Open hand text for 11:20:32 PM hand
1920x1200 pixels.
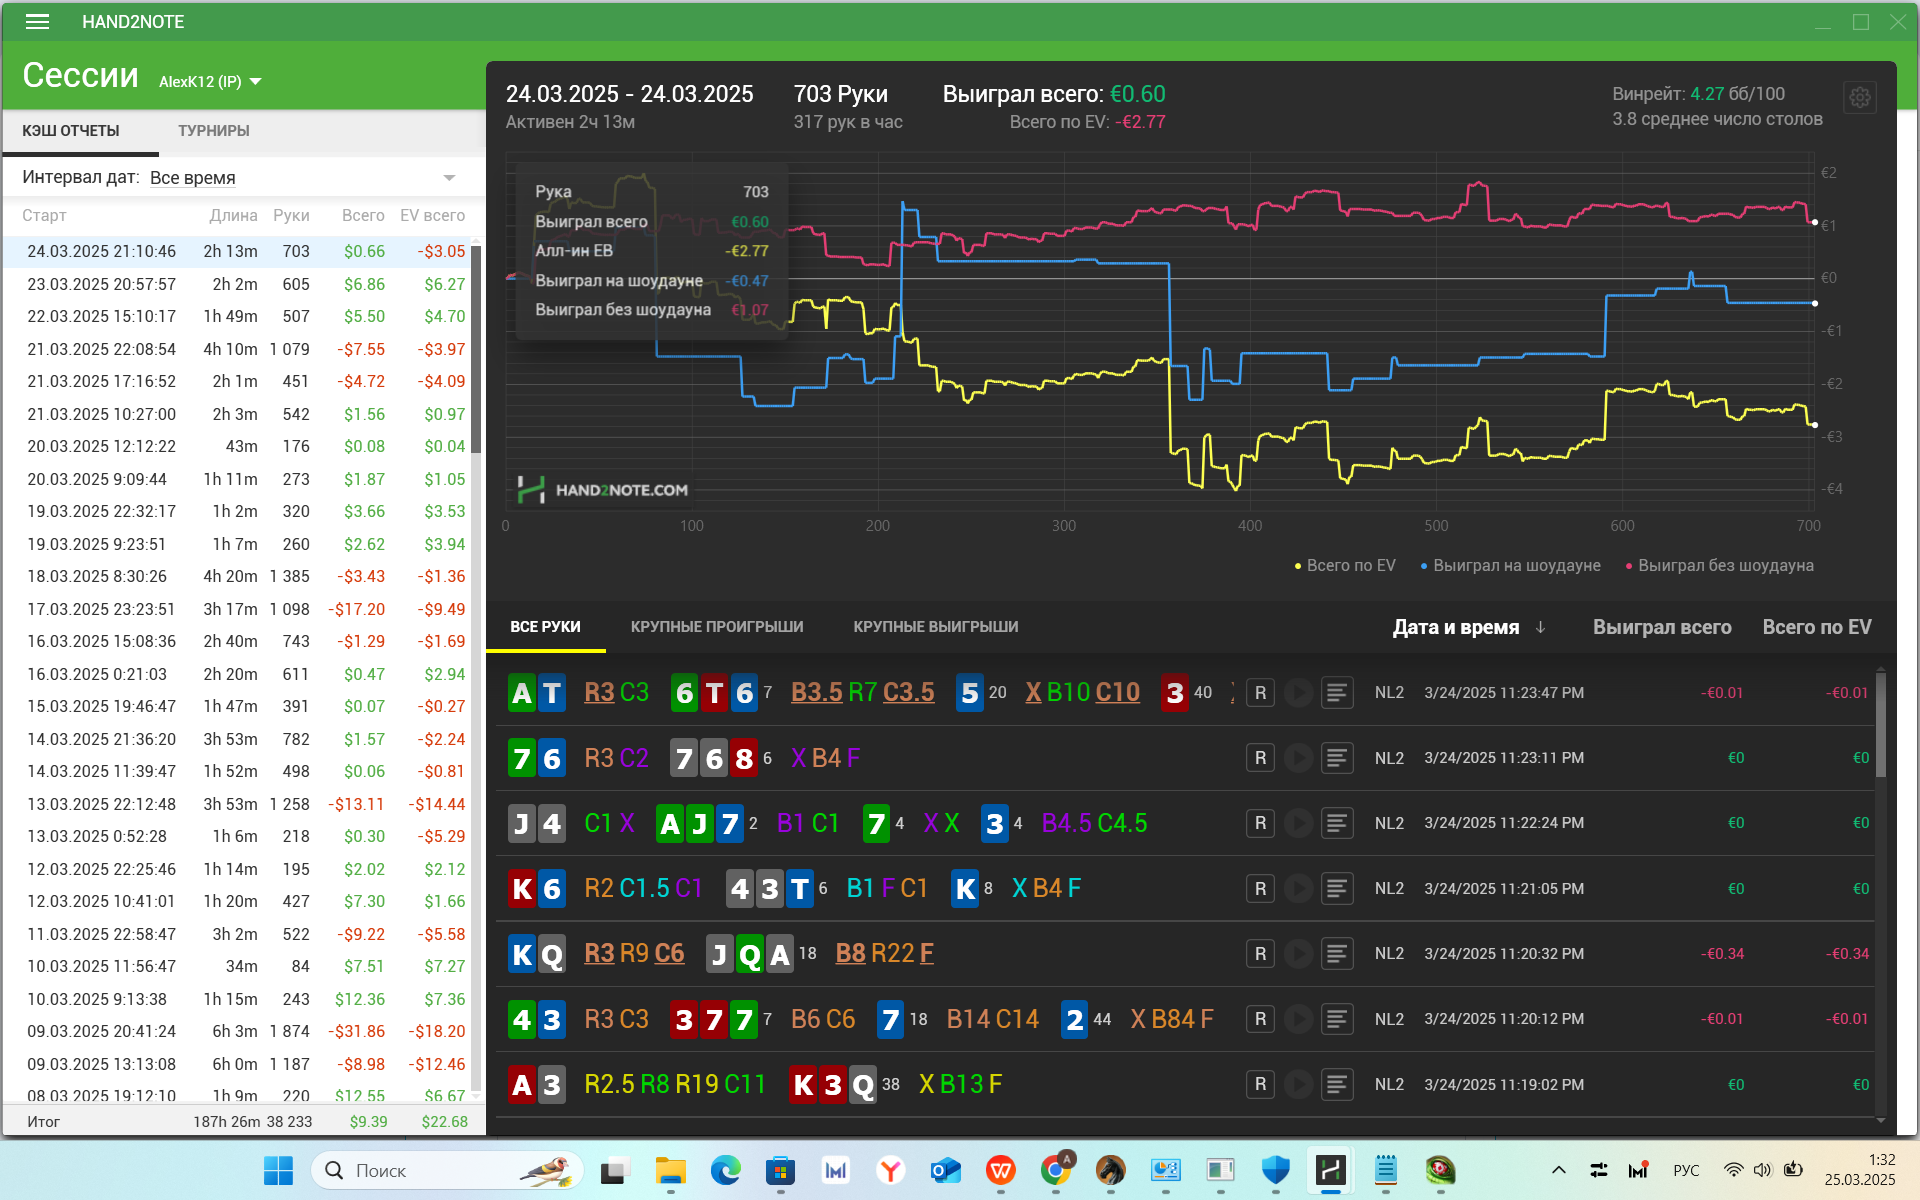pos(1336,954)
